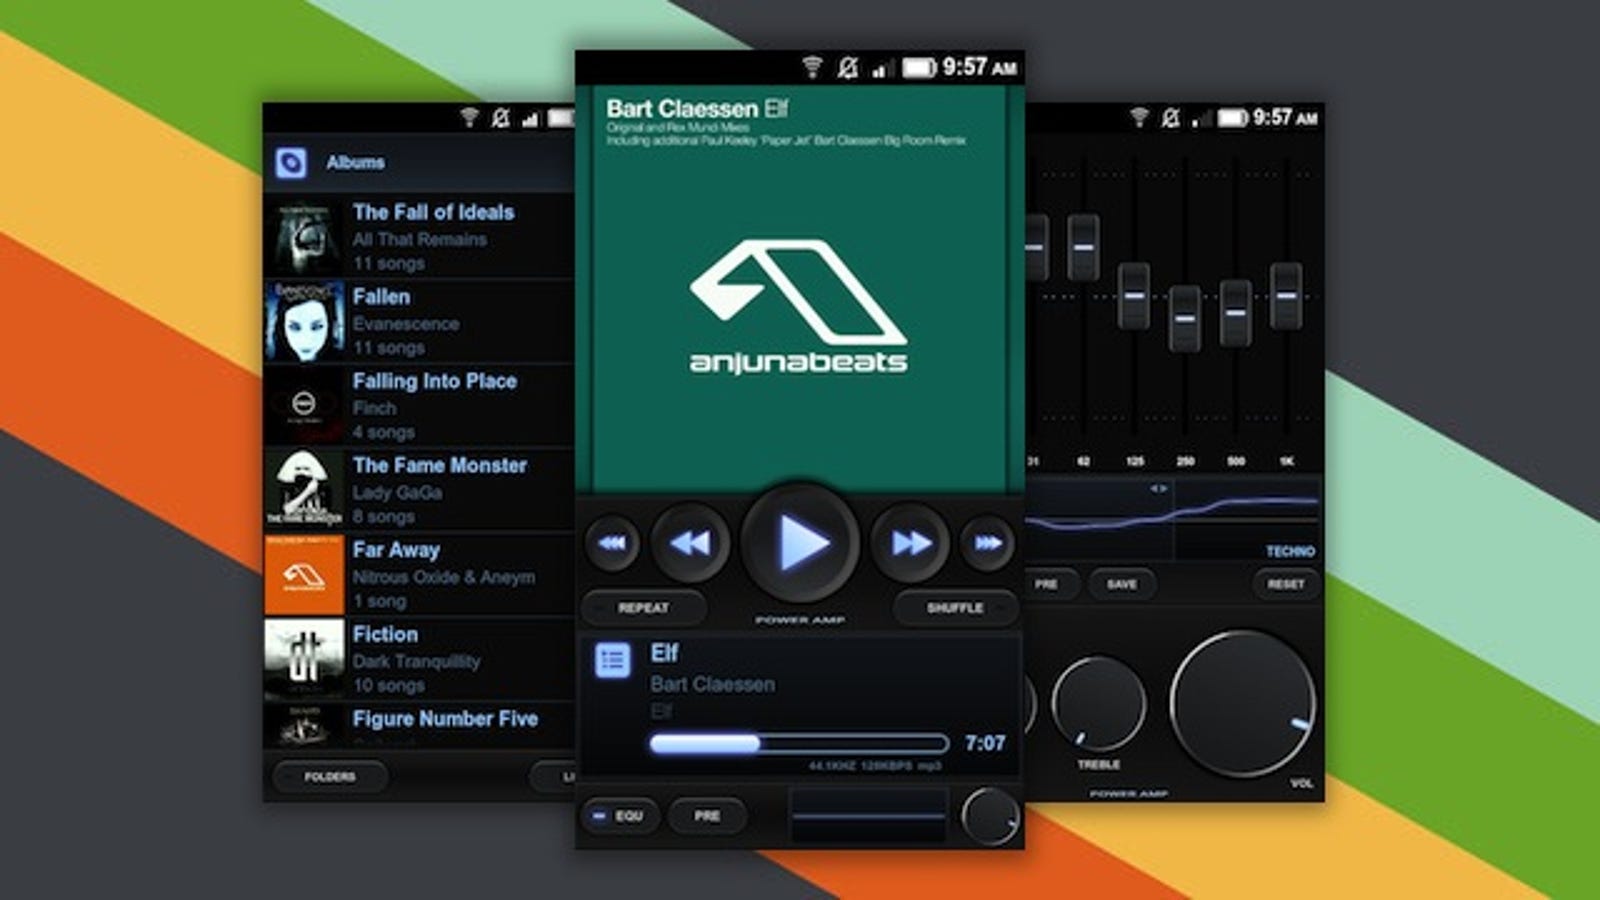The image size is (1600, 900).
Task: Tap Wi-Fi icon in center status bar
Action: [x=813, y=67]
